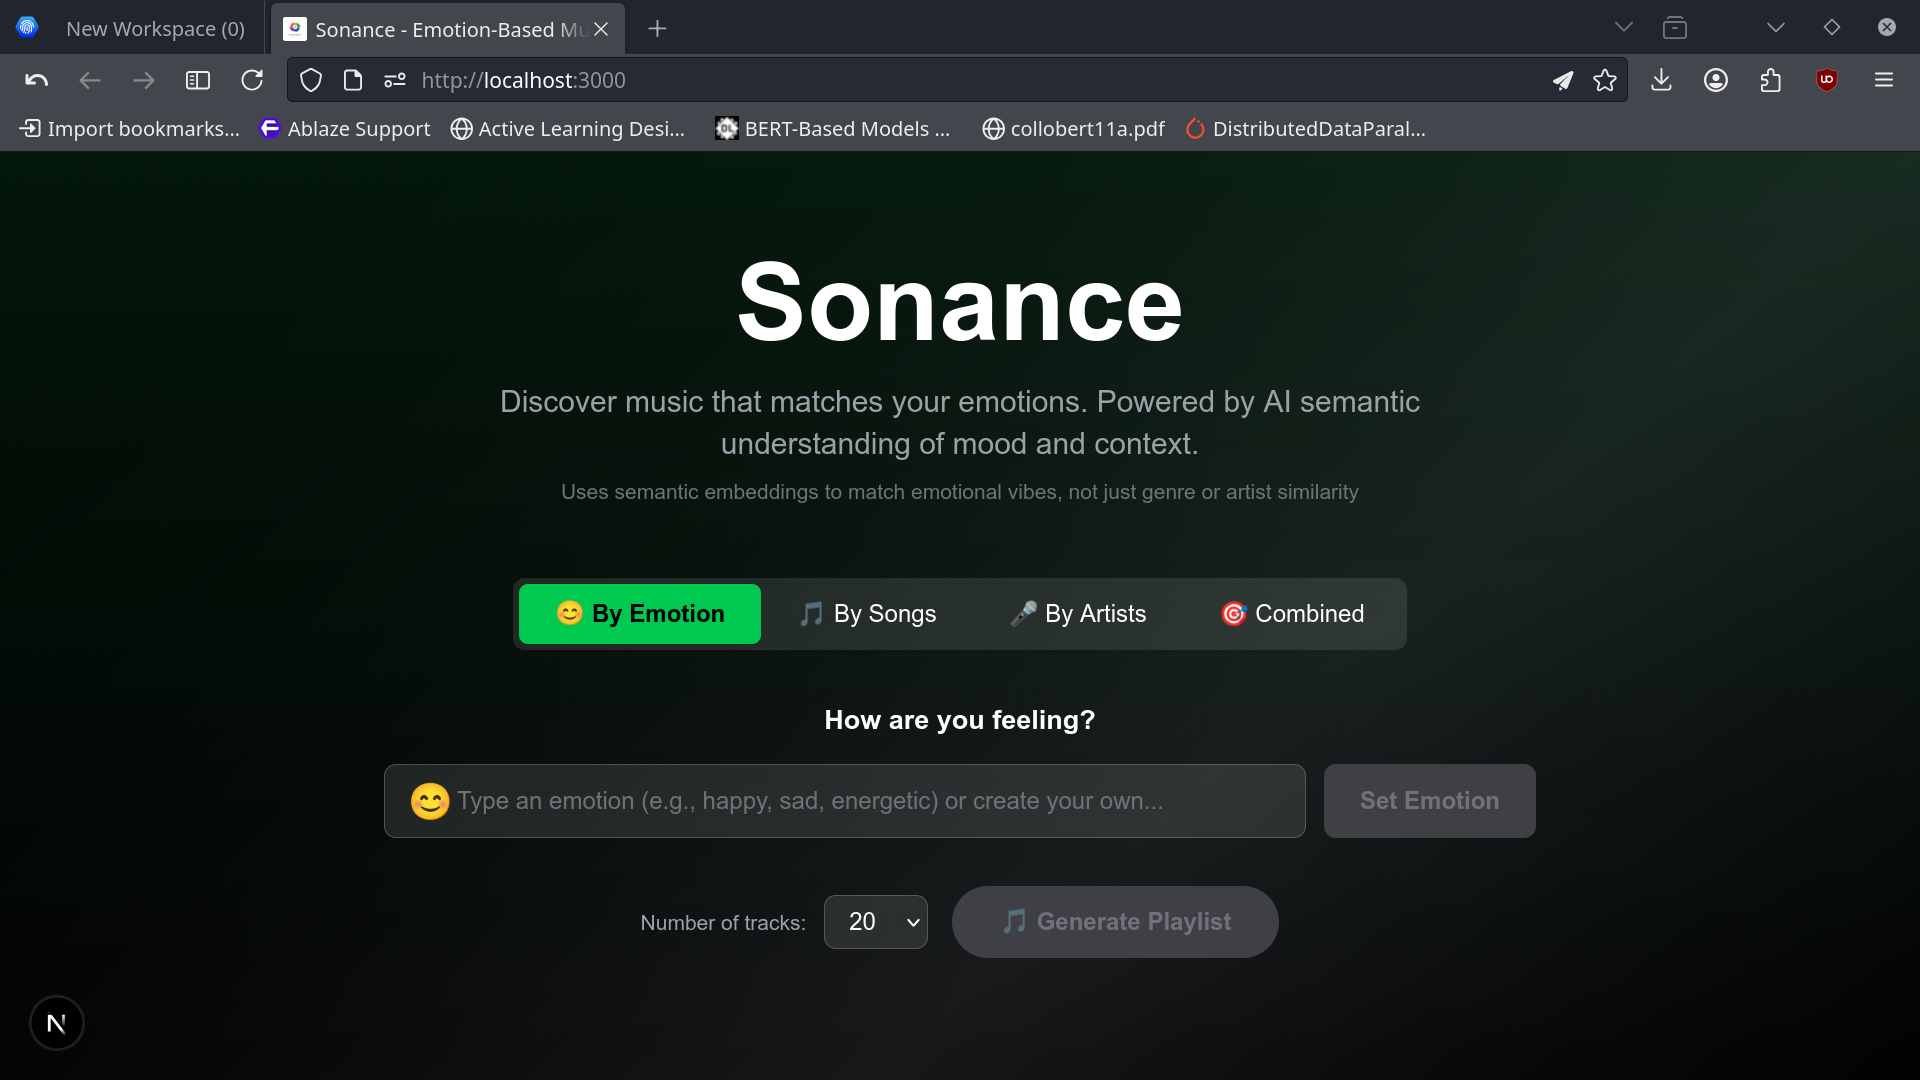This screenshot has width=1920, height=1080.
Task: Expand the list all tabs chevron
Action: [x=1624, y=28]
